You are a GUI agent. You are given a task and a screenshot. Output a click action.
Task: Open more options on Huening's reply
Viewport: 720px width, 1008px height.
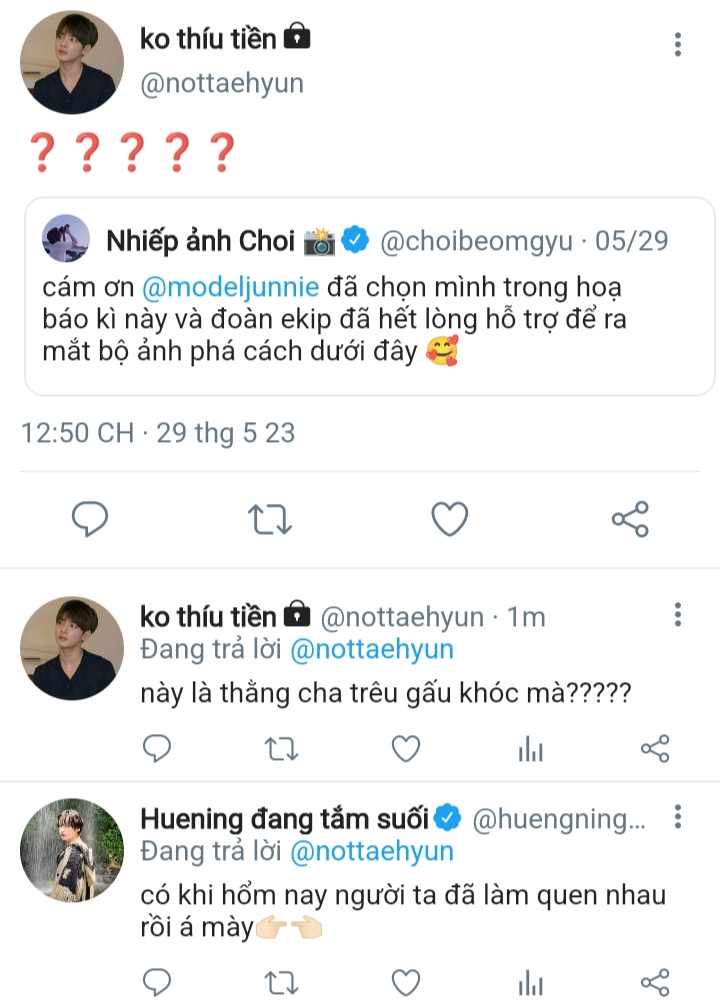pos(678,818)
